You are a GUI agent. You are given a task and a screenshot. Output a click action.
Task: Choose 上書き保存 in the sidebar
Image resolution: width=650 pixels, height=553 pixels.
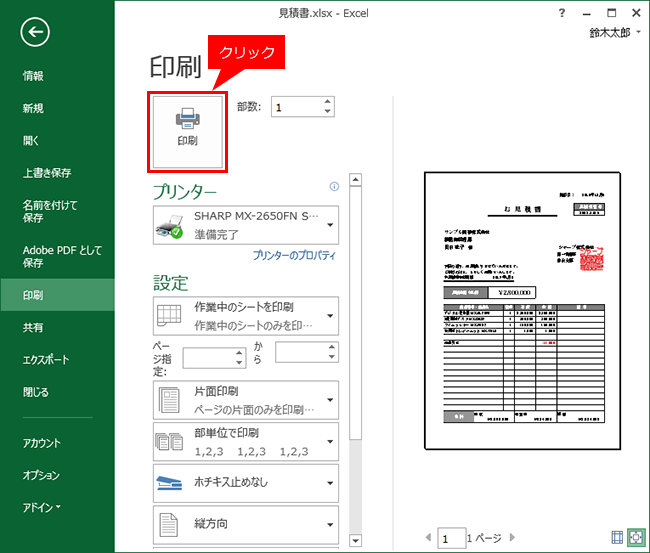(x=47, y=173)
